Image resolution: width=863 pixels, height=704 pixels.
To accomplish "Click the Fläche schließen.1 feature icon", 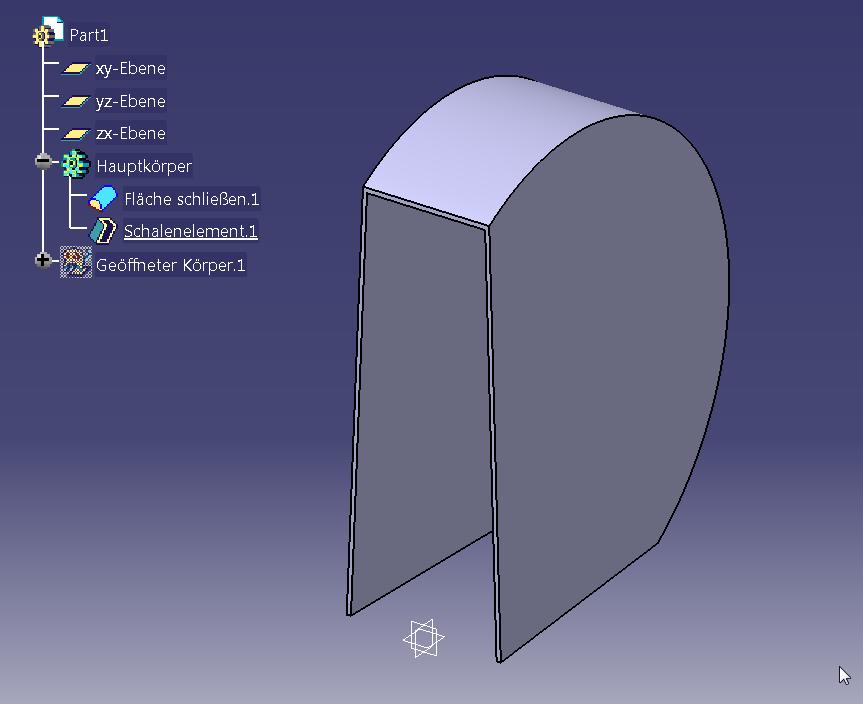I will [x=103, y=198].
